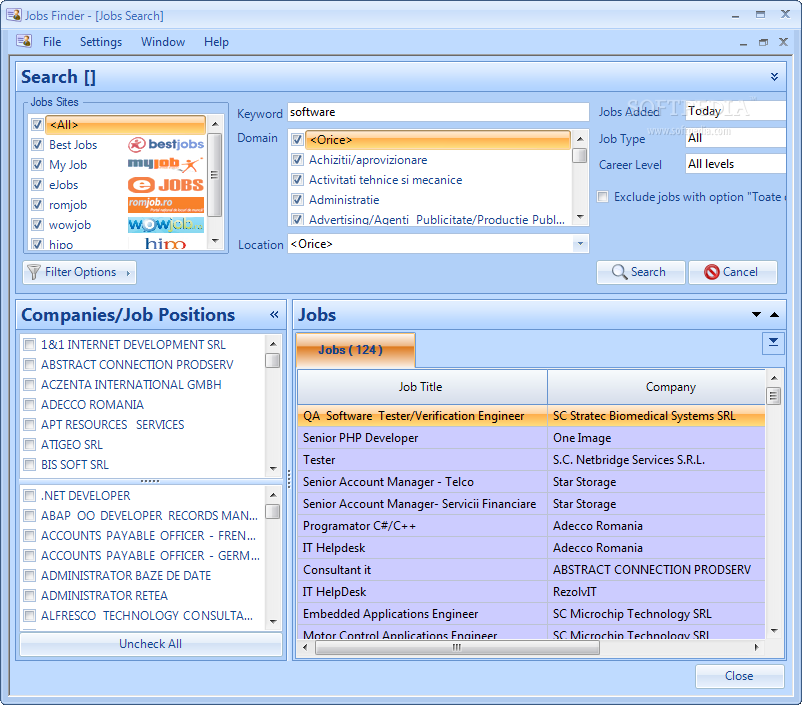Click the romjob.ro site logo
The width and height of the screenshot is (802, 705).
[x=166, y=205]
